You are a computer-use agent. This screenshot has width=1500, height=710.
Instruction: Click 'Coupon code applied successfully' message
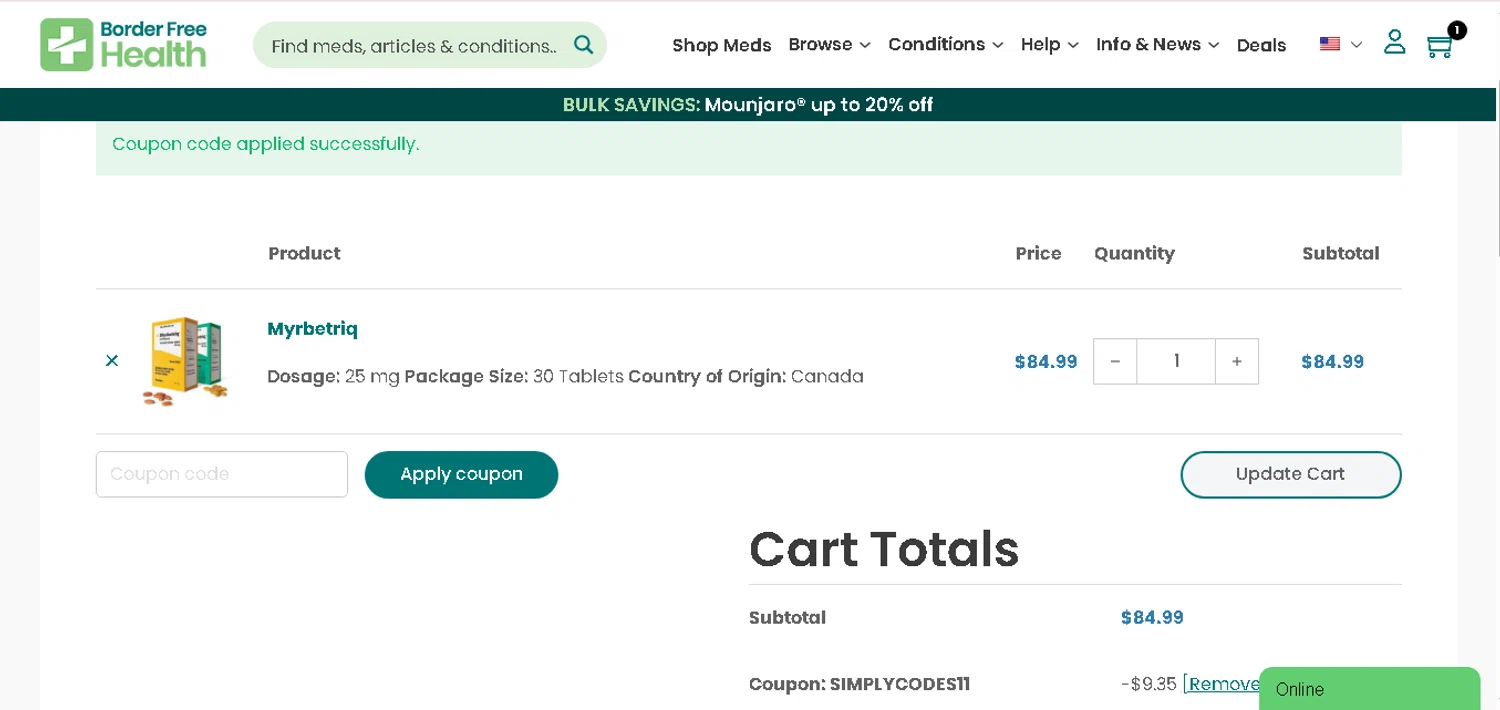click(266, 144)
